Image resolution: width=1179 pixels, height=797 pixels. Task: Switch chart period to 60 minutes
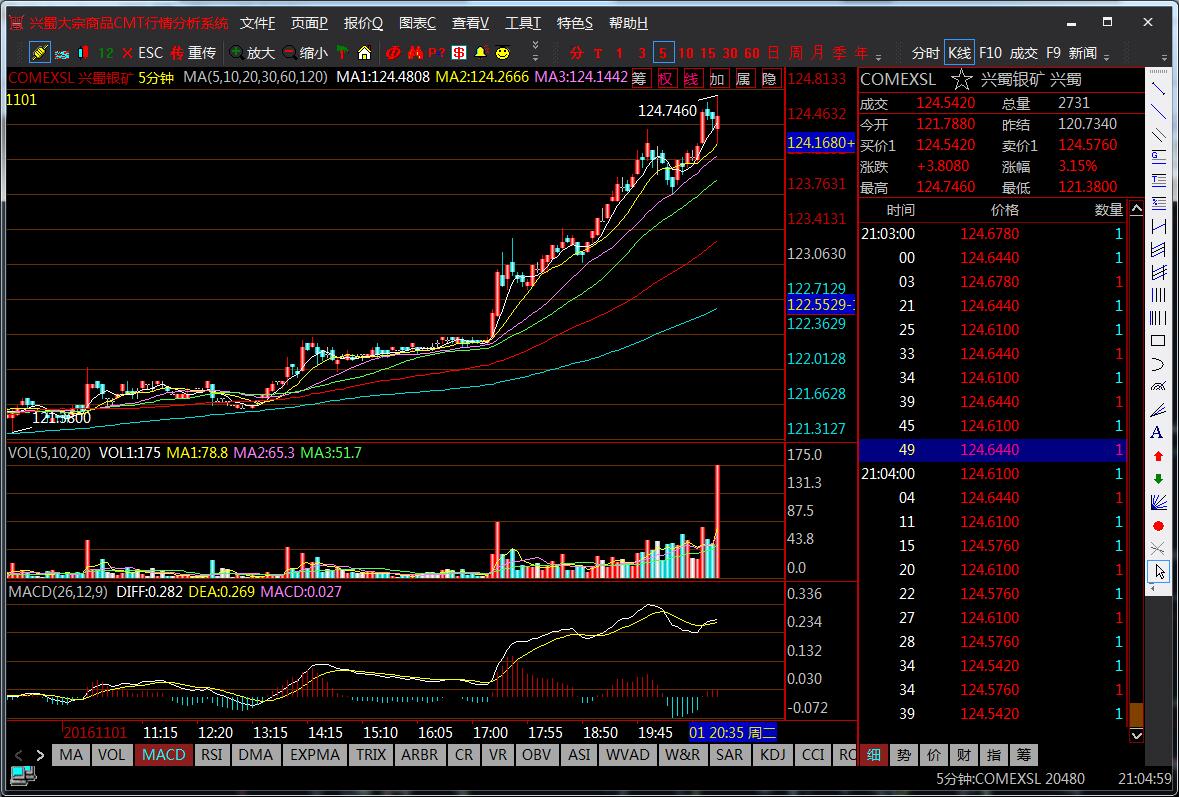click(x=751, y=53)
